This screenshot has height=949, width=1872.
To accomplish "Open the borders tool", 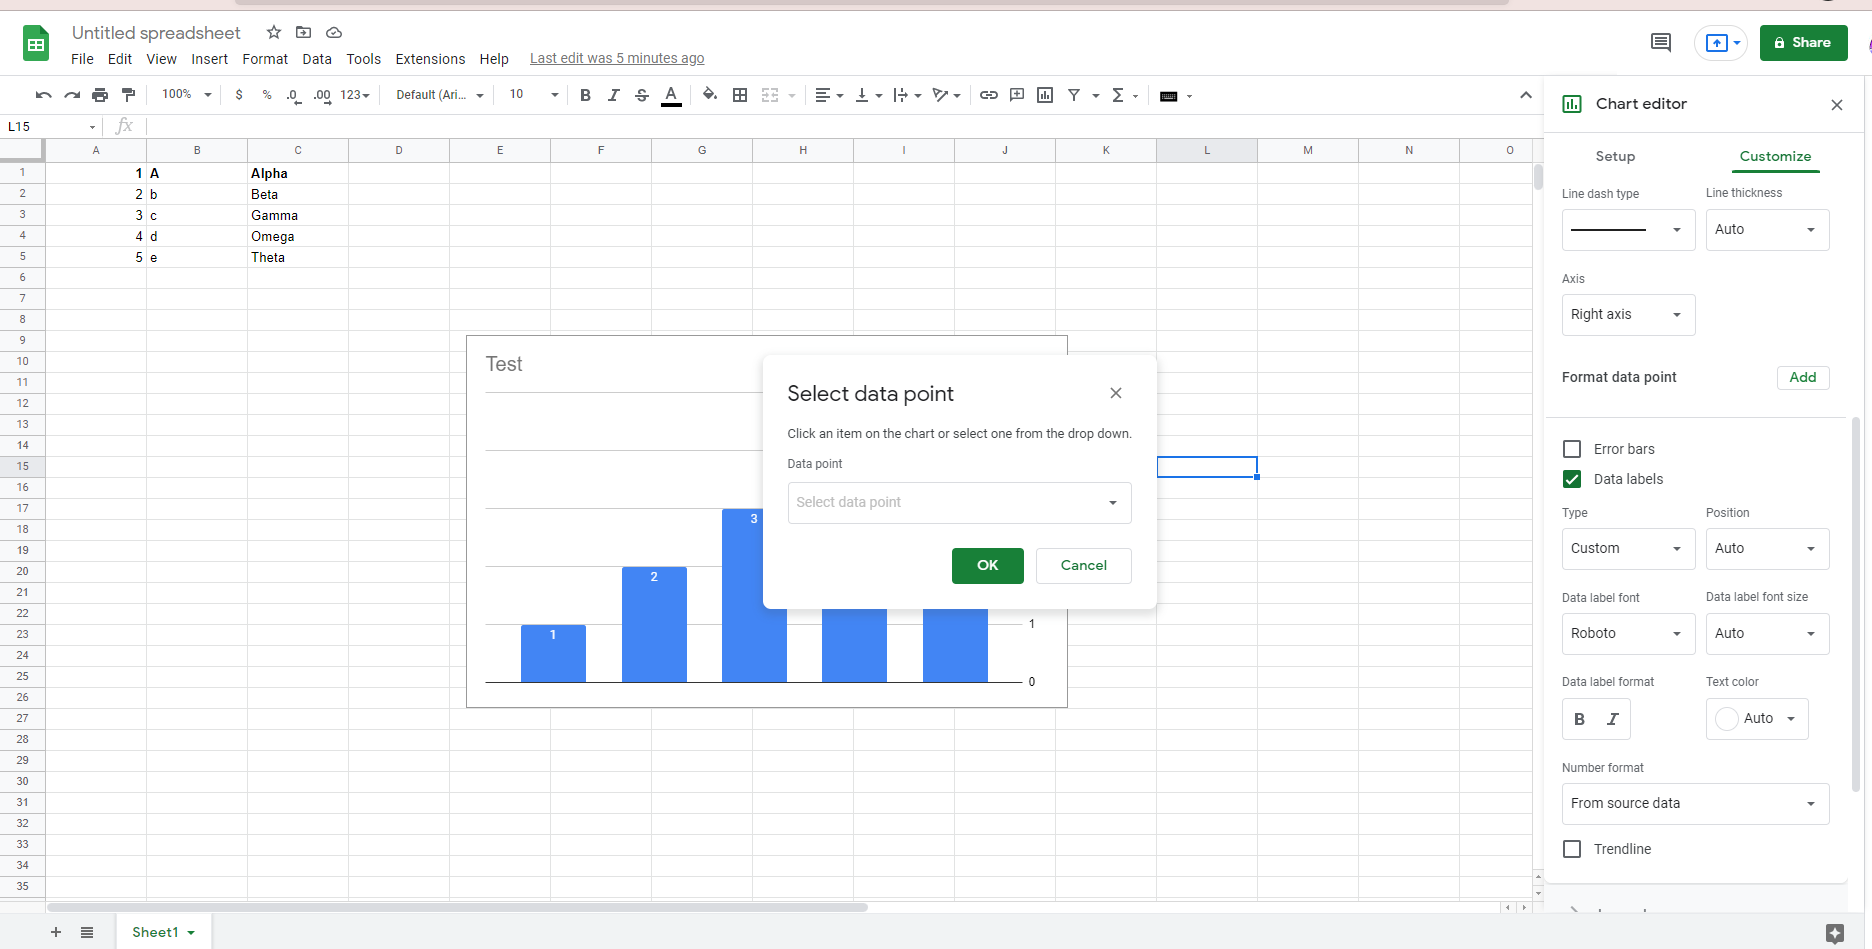I will click(x=740, y=95).
